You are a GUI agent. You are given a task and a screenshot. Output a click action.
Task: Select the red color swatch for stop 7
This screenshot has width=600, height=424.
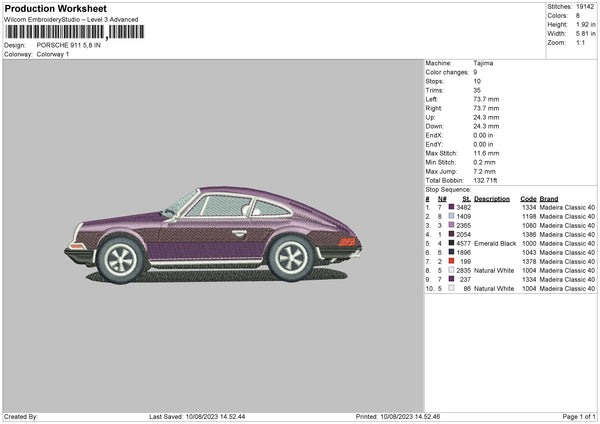pyautogui.click(x=451, y=261)
